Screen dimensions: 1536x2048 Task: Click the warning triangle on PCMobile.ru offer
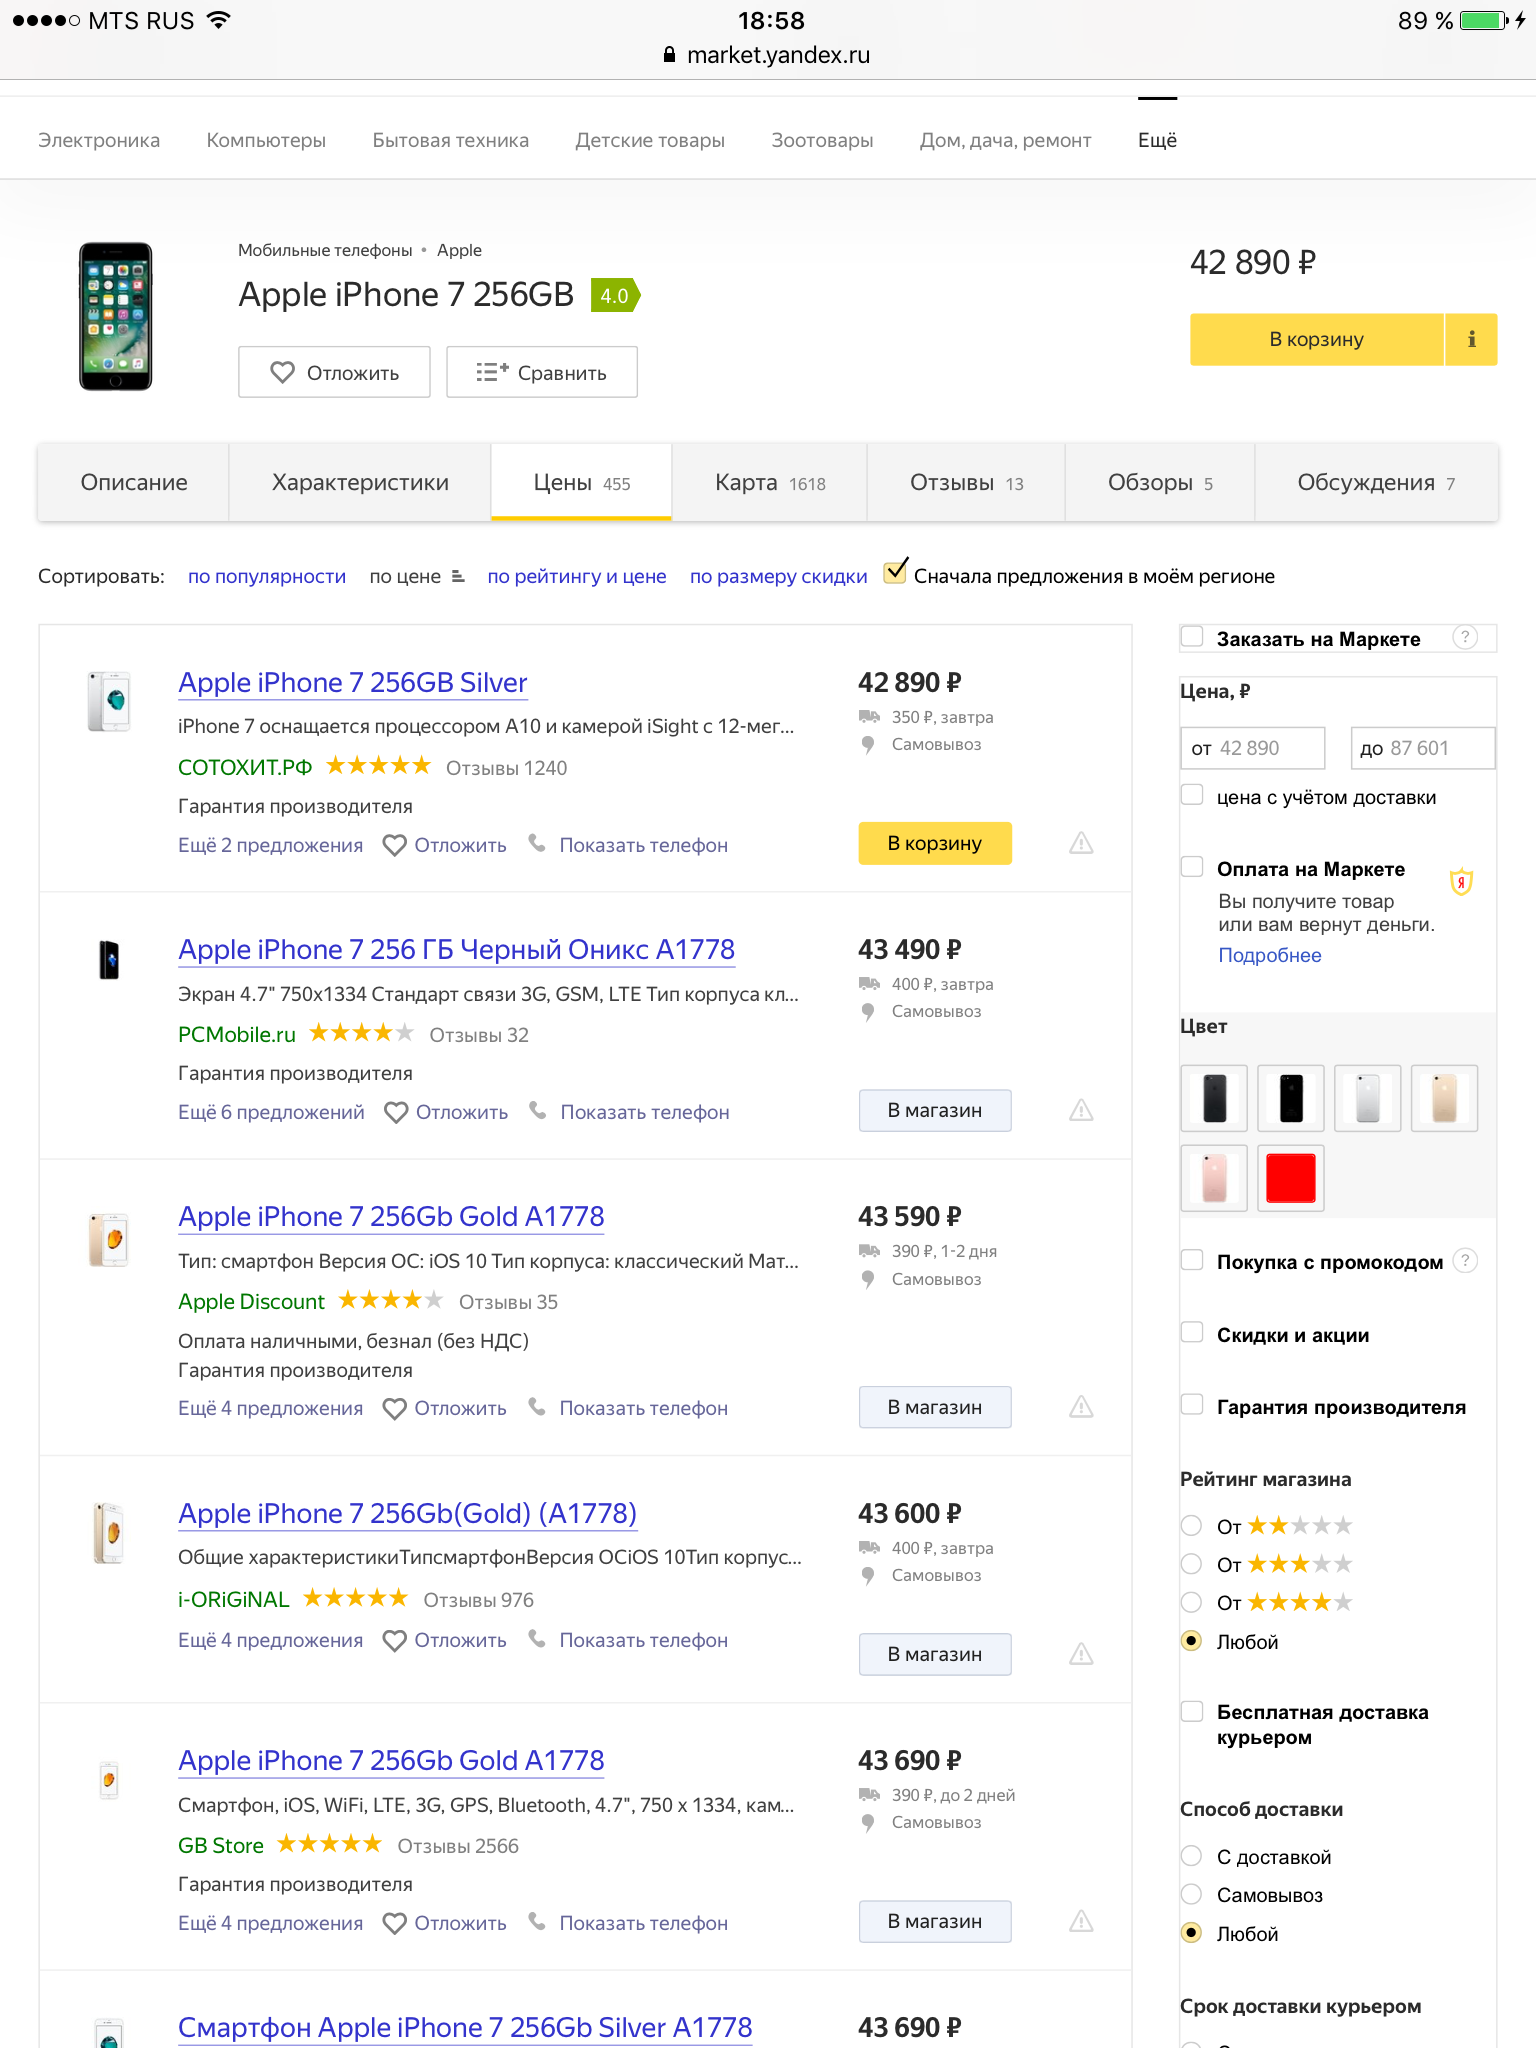[1081, 1110]
